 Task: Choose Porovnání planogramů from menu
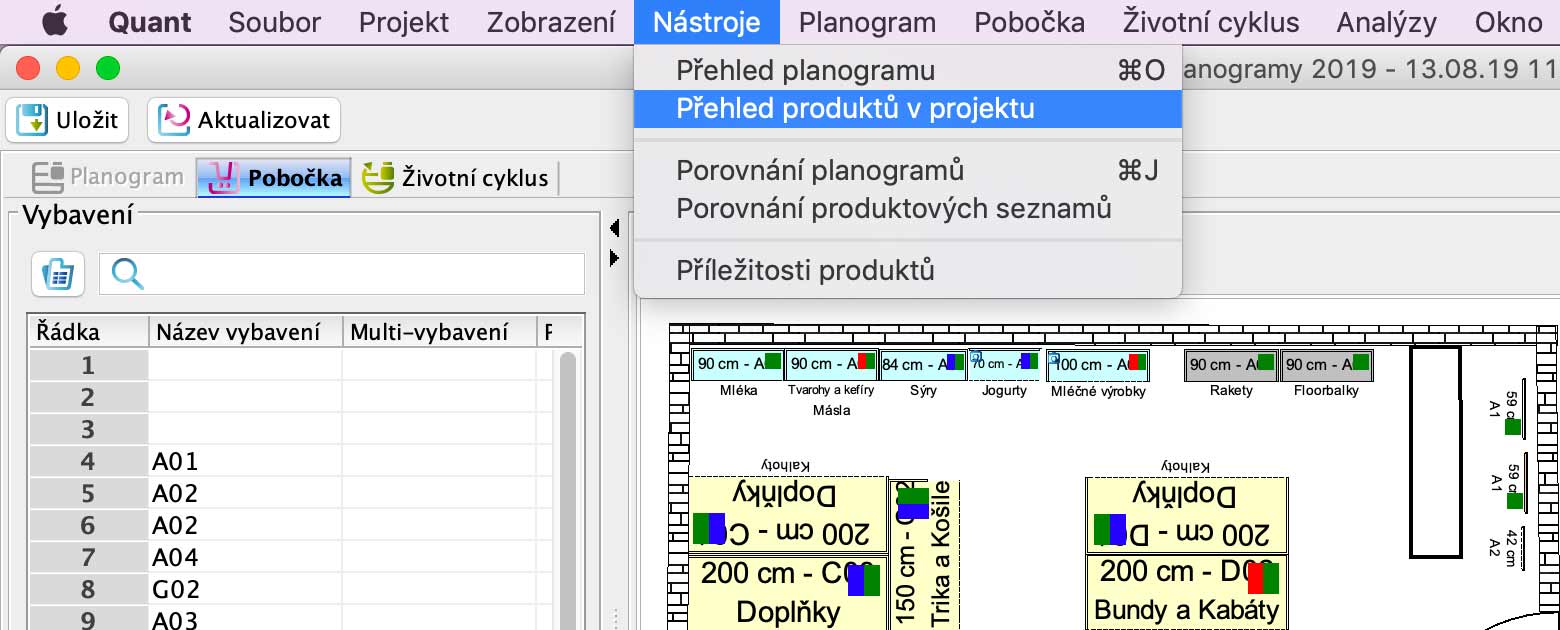tap(820, 170)
